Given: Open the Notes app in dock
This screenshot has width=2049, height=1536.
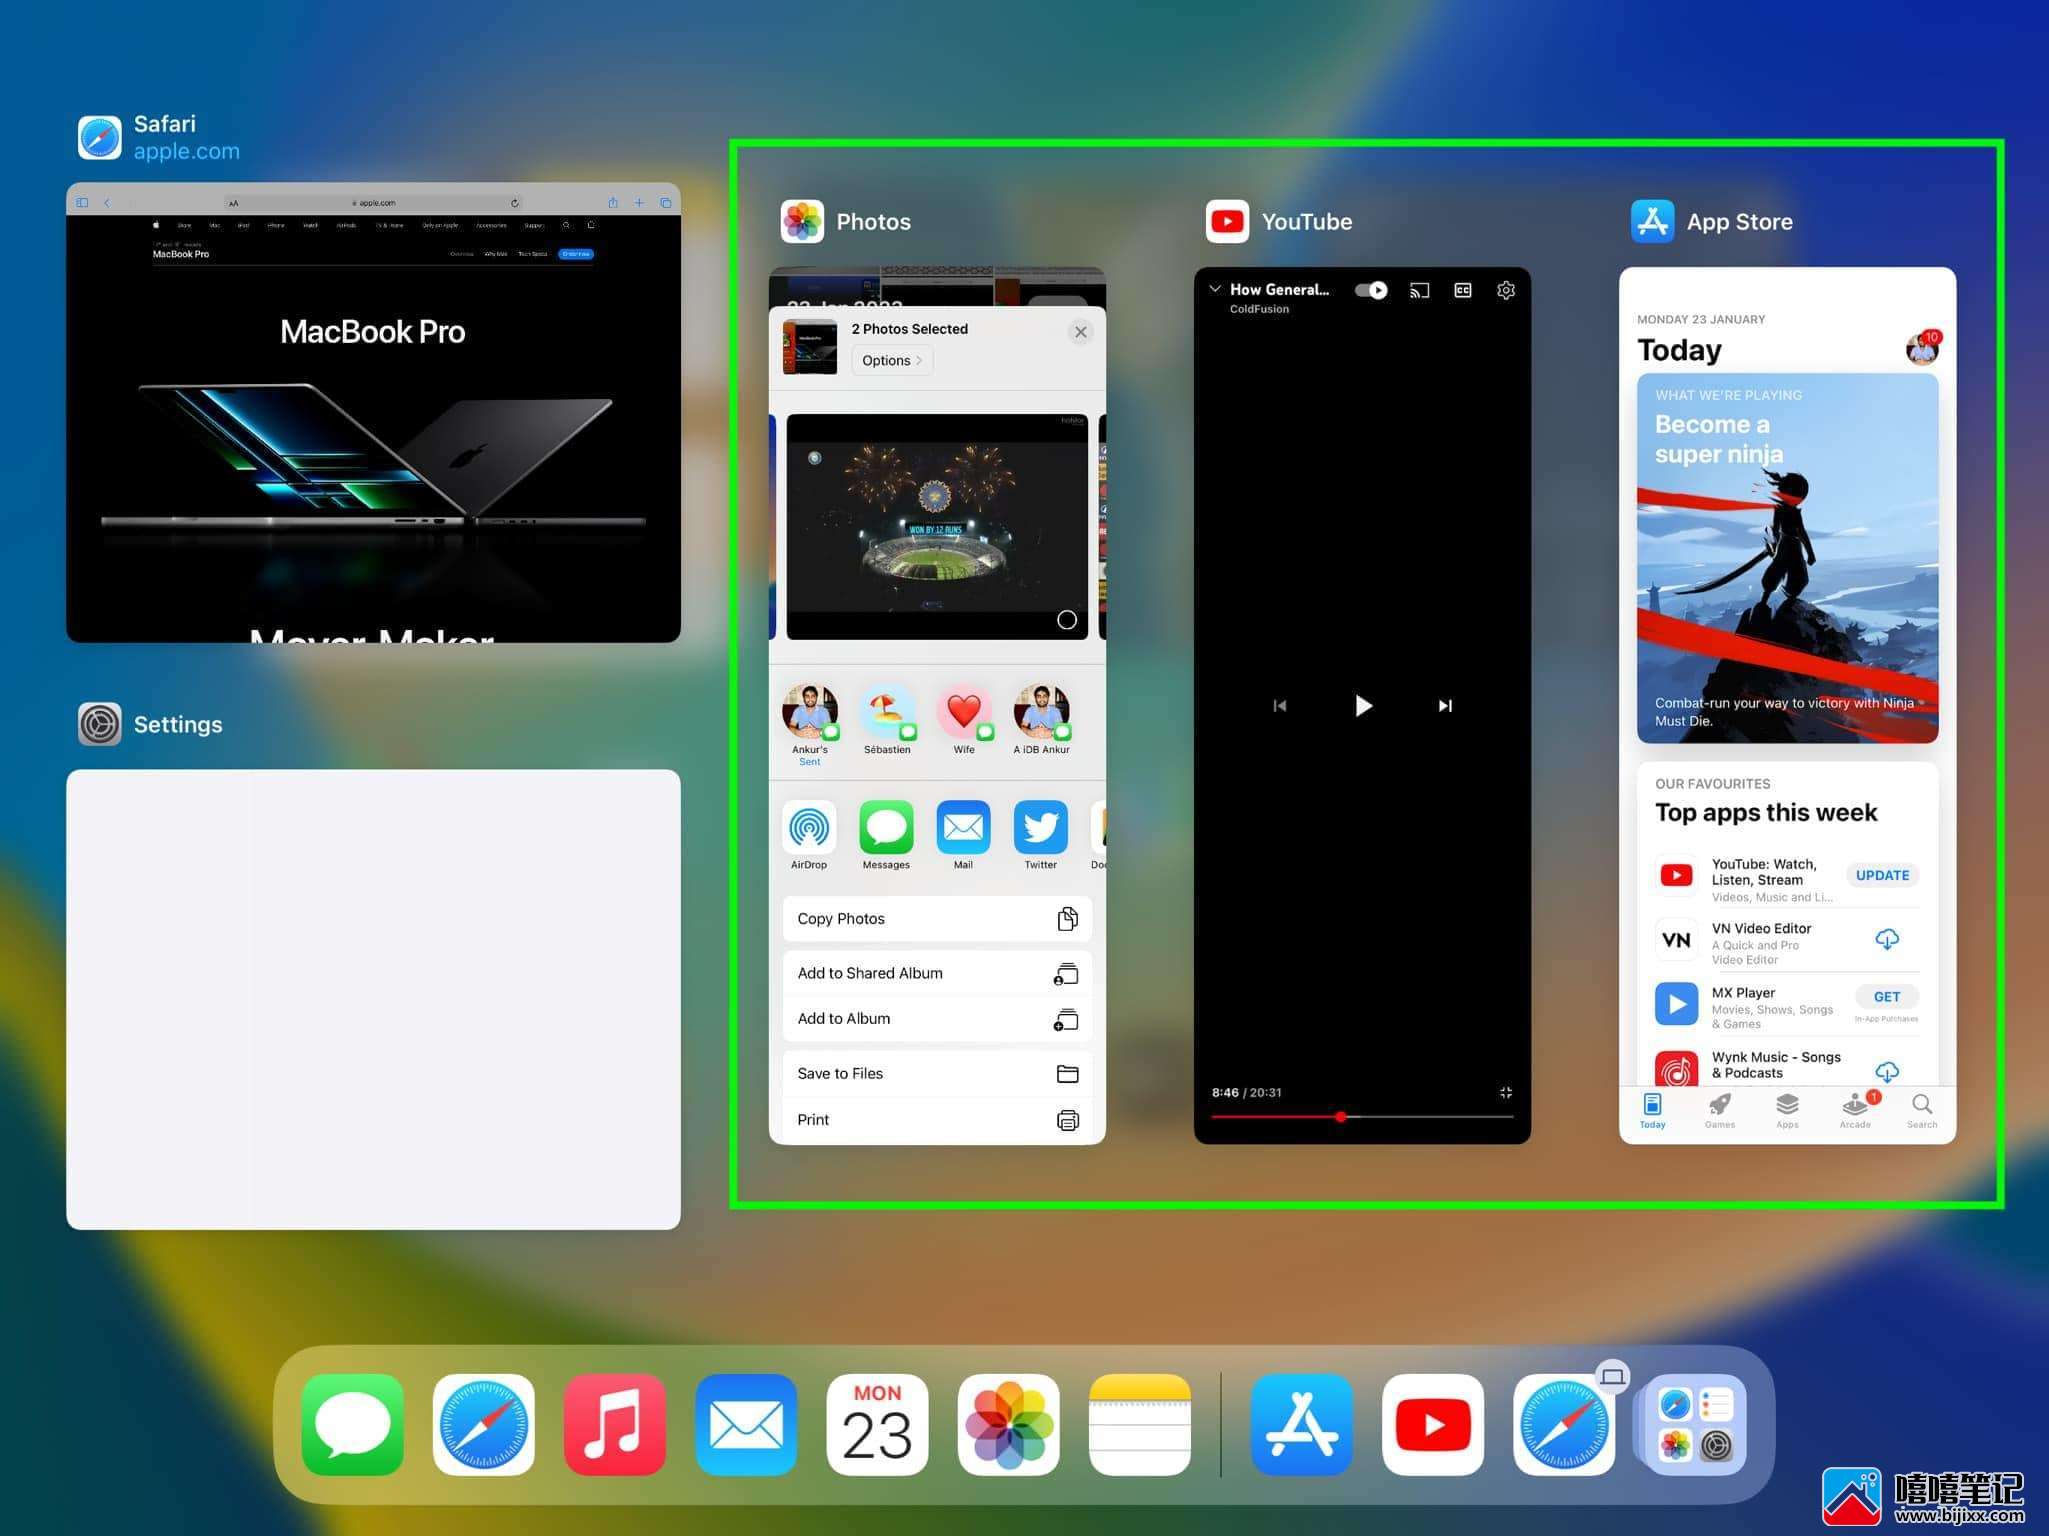Looking at the screenshot, I should (x=1139, y=1424).
